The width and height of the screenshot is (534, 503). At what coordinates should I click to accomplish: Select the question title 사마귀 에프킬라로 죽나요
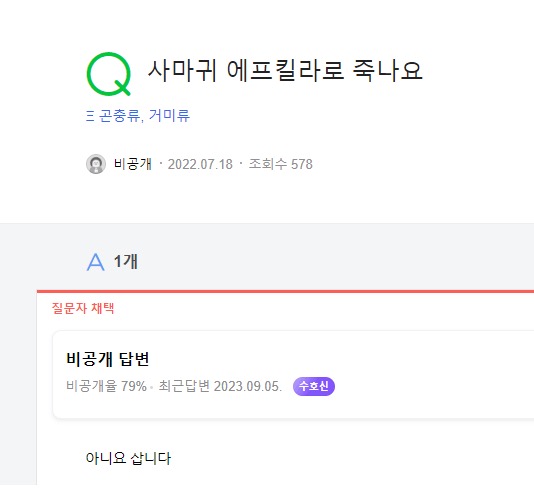[285, 70]
